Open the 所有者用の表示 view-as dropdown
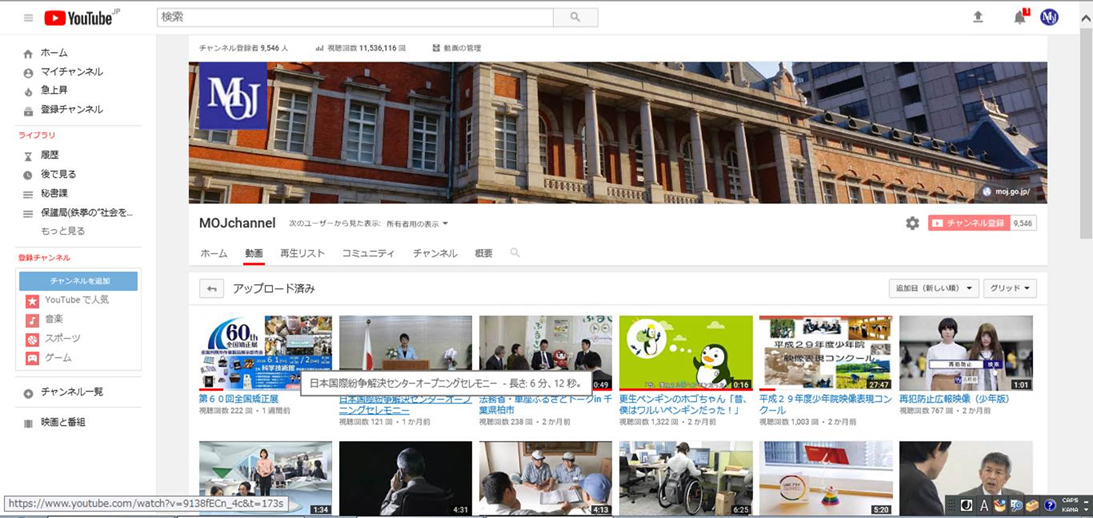 (418, 224)
